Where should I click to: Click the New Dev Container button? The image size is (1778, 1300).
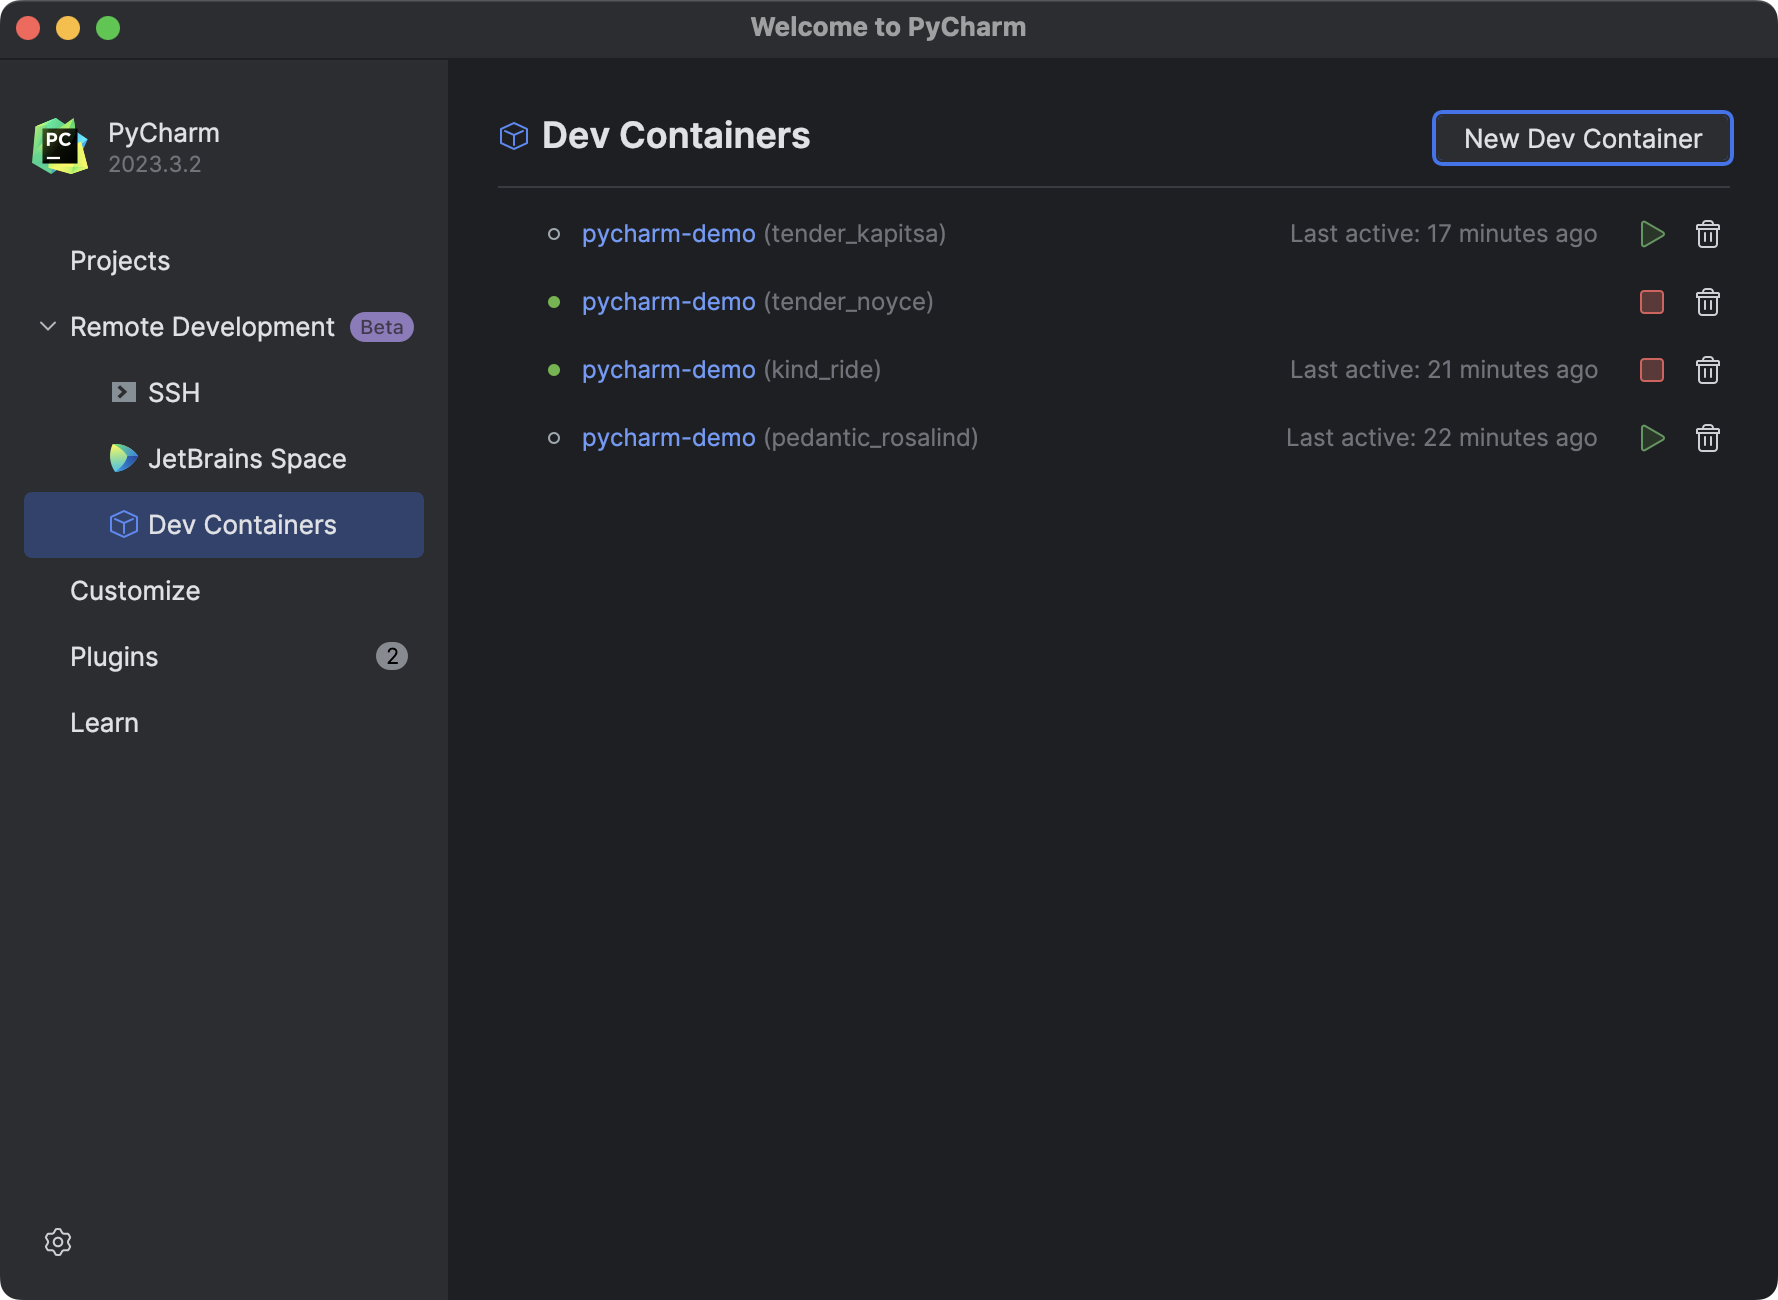coord(1582,138)
